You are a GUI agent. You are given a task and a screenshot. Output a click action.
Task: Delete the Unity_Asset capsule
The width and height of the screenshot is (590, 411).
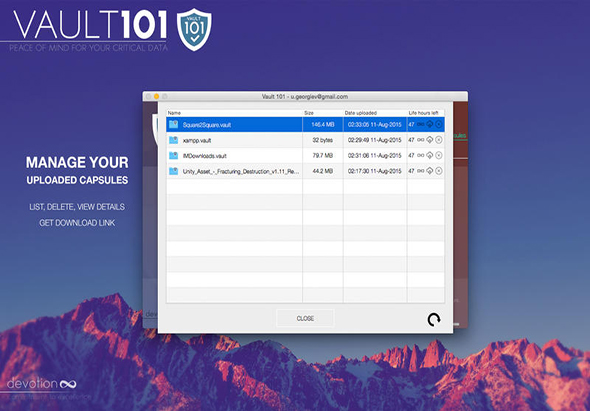pyautogui.click(x=439, y=170)
